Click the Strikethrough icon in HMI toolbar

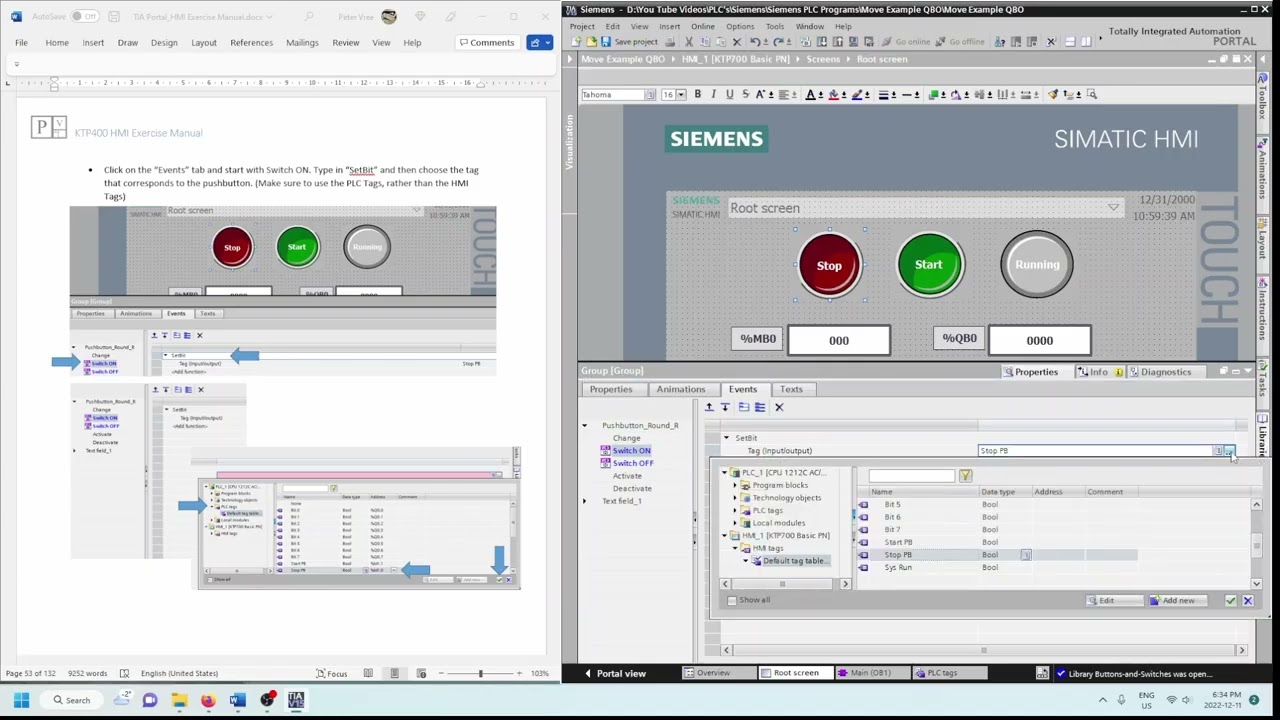click(x=745, y=94)
